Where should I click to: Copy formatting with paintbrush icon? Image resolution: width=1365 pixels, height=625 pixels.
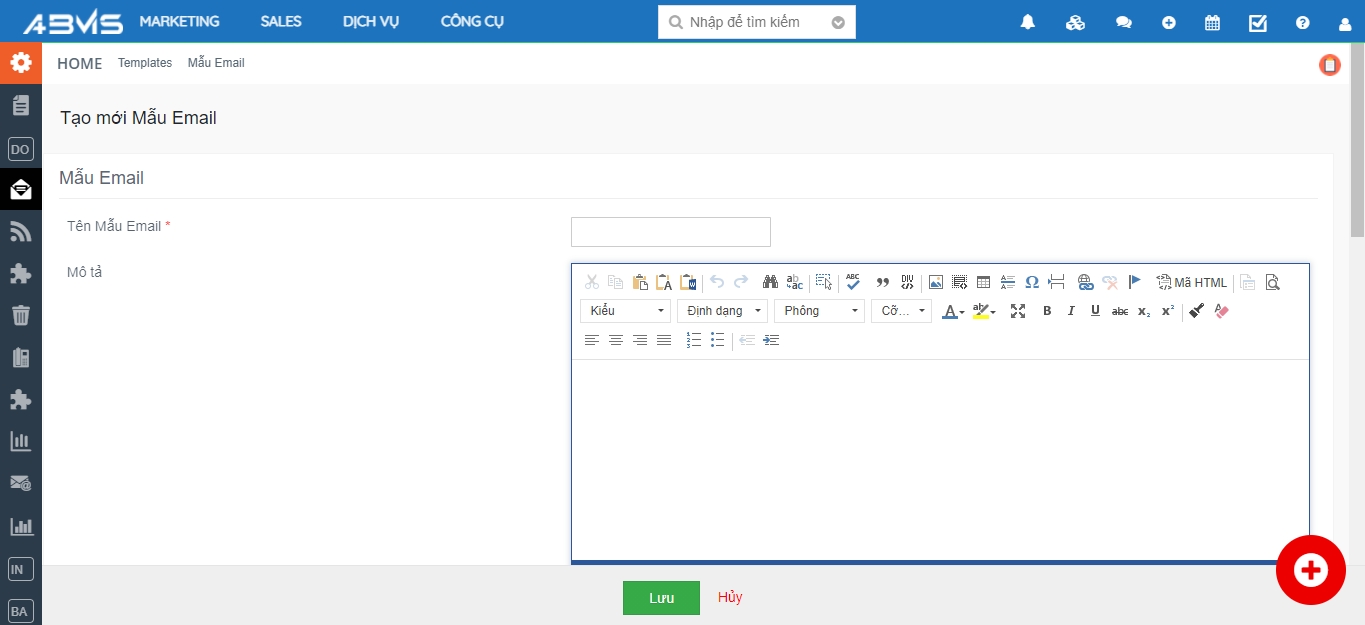click(1196, 311)
